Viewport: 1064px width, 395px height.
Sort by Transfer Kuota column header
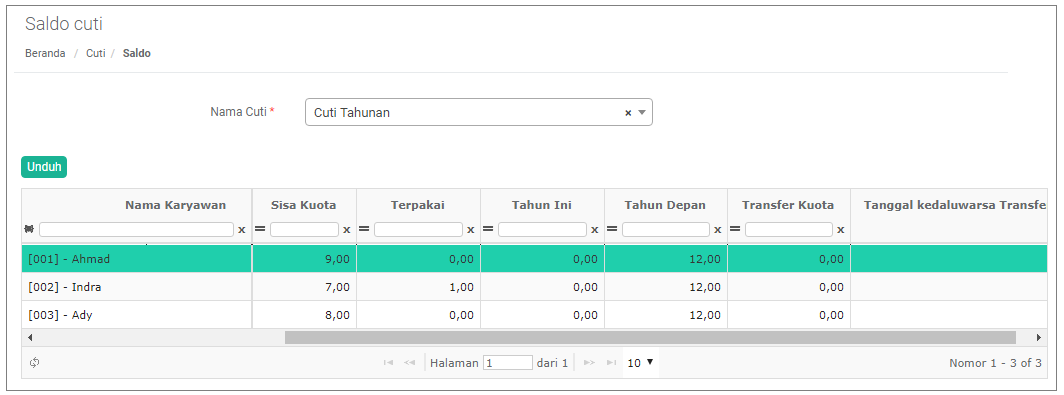click(x=788, y=205)
